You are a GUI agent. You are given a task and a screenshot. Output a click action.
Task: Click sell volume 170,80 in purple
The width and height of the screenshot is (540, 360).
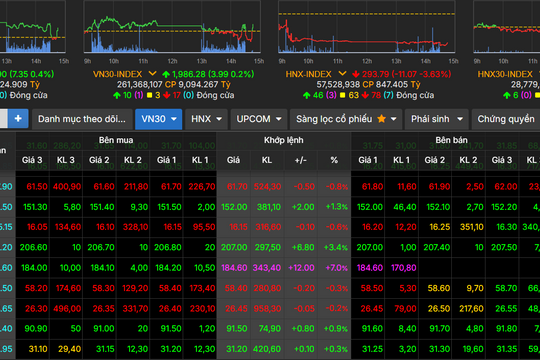(404, 268)
